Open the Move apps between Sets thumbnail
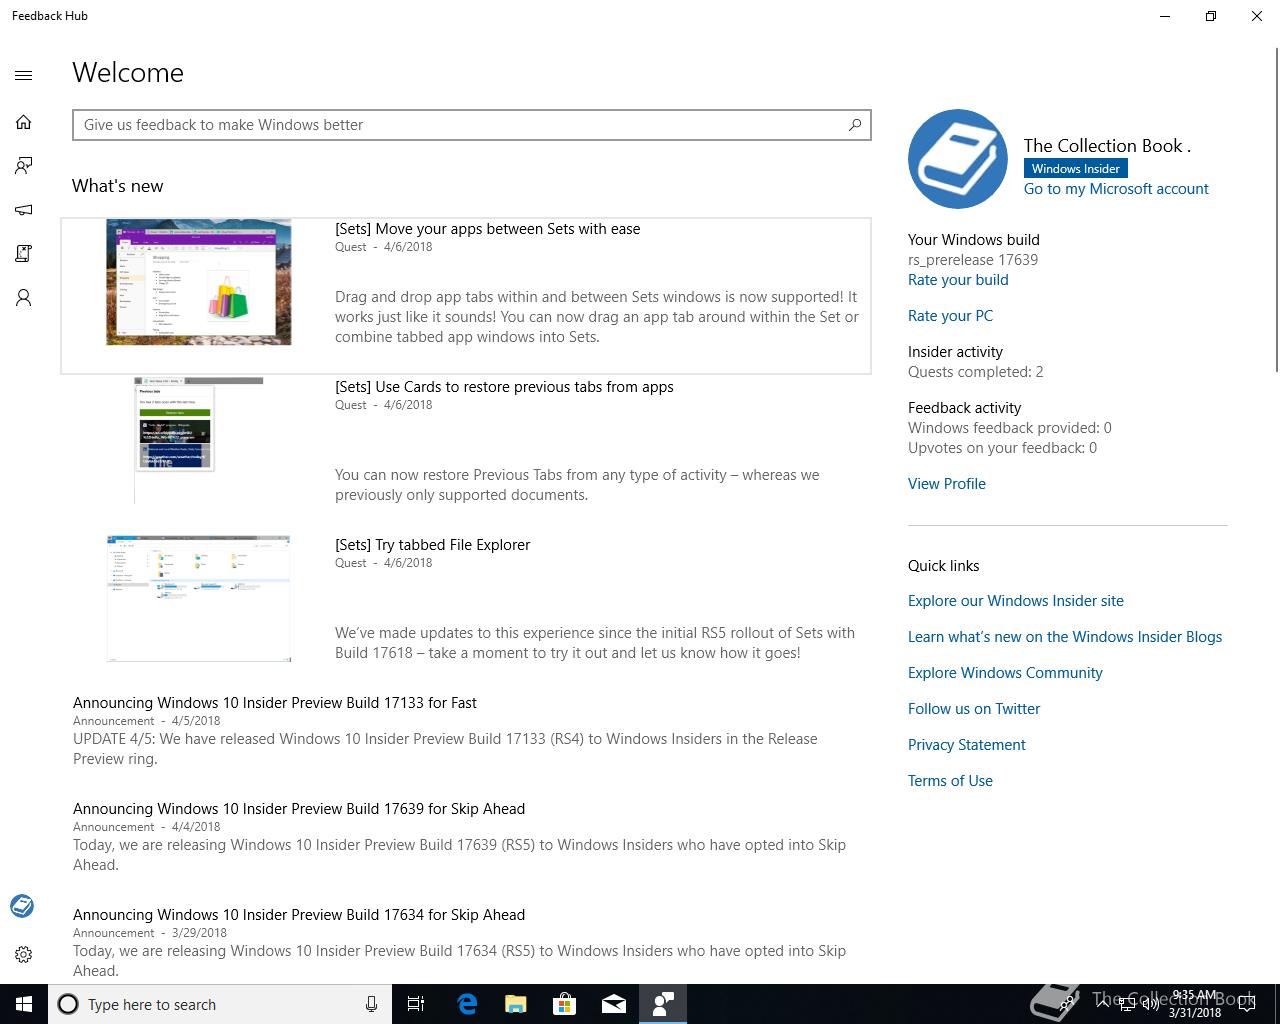Image resolution: width=1280 pixels, height=1024 pixels. pos(199,282)
